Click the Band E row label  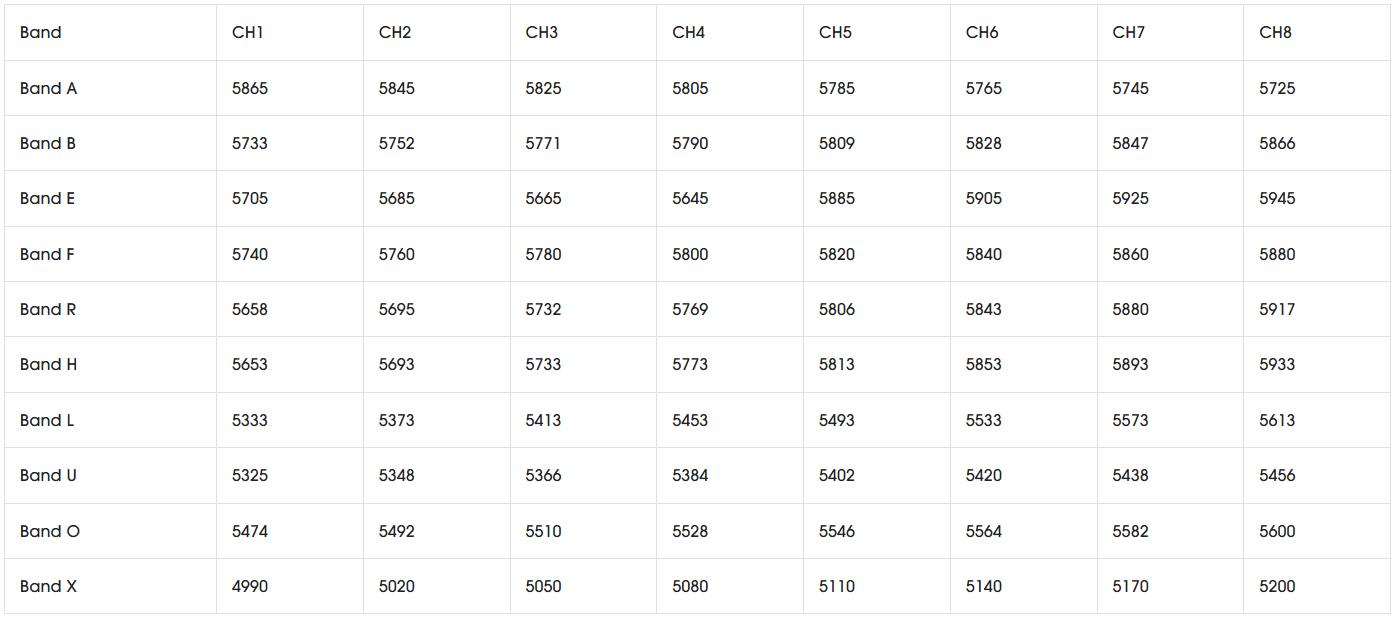click(x=47, y=198)
